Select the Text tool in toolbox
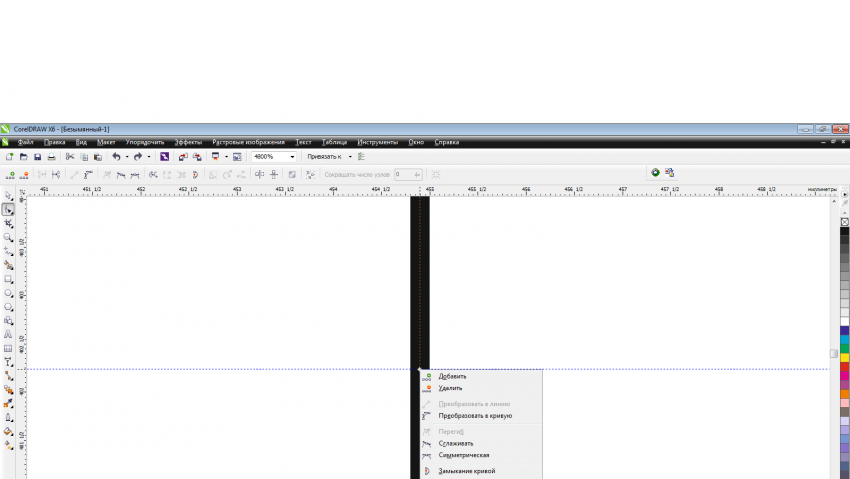This screenshot has height=479, width=850. point(8,334)
